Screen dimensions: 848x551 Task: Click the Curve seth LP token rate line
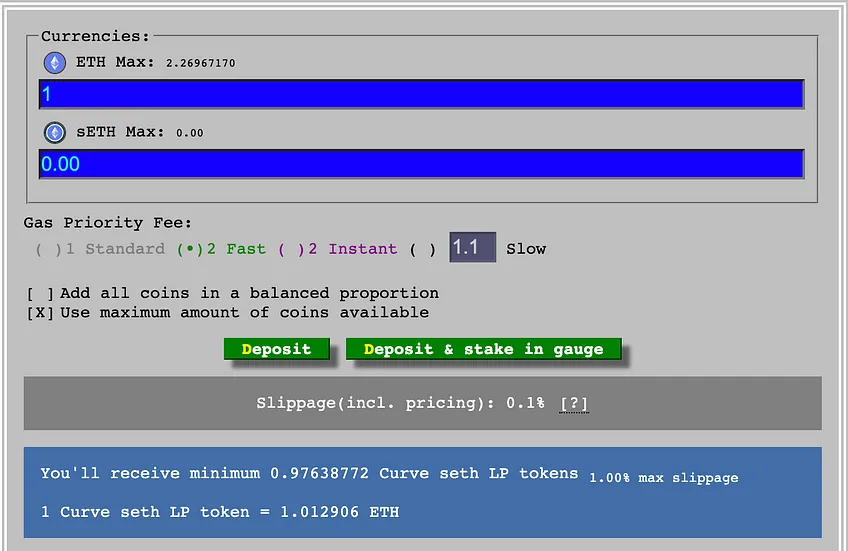click(220, 512)
